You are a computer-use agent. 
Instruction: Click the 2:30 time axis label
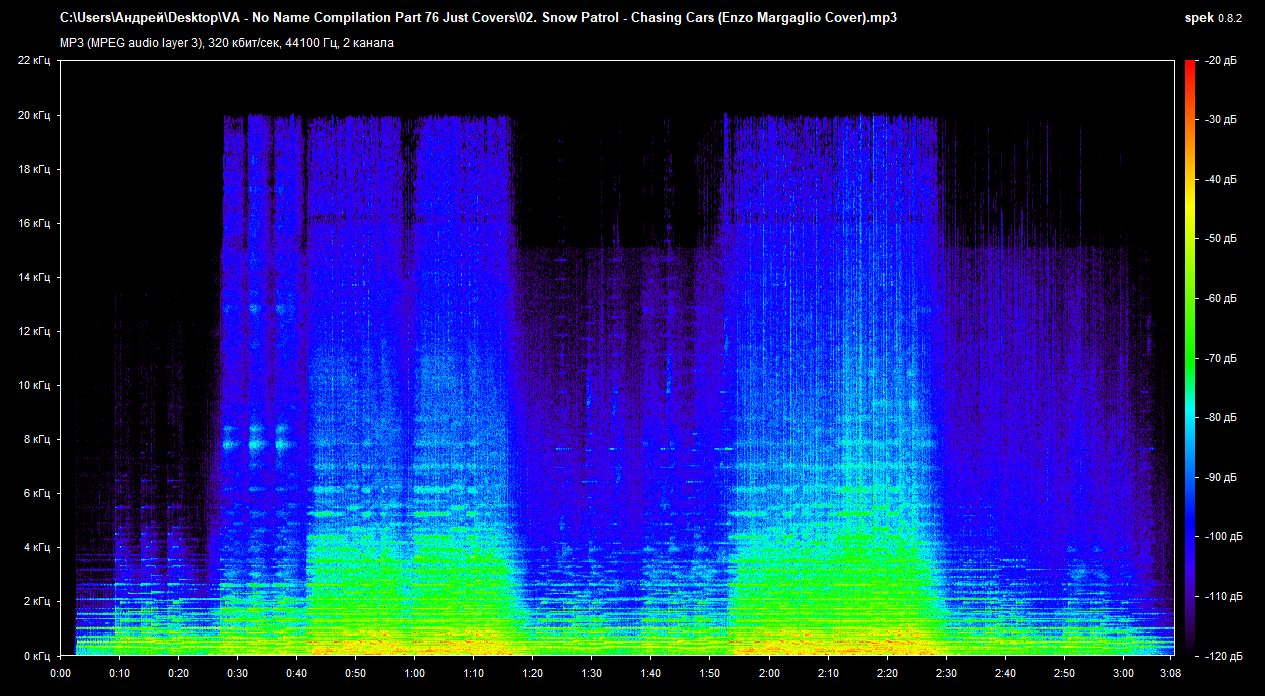click(x=946, y=674)
